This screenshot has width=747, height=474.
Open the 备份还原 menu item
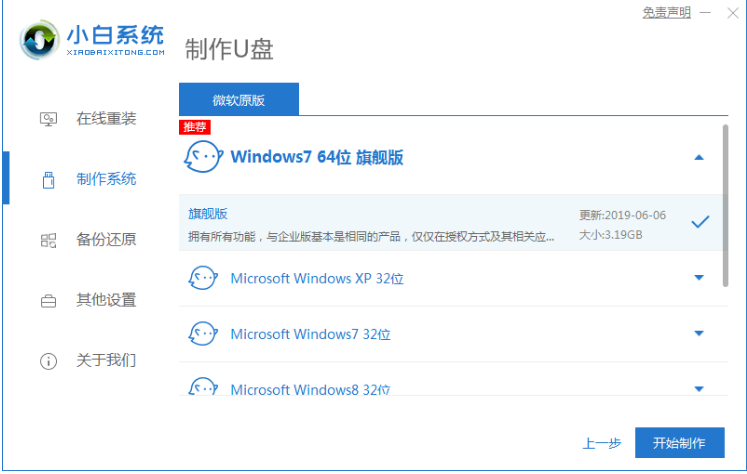pos(106,240)
